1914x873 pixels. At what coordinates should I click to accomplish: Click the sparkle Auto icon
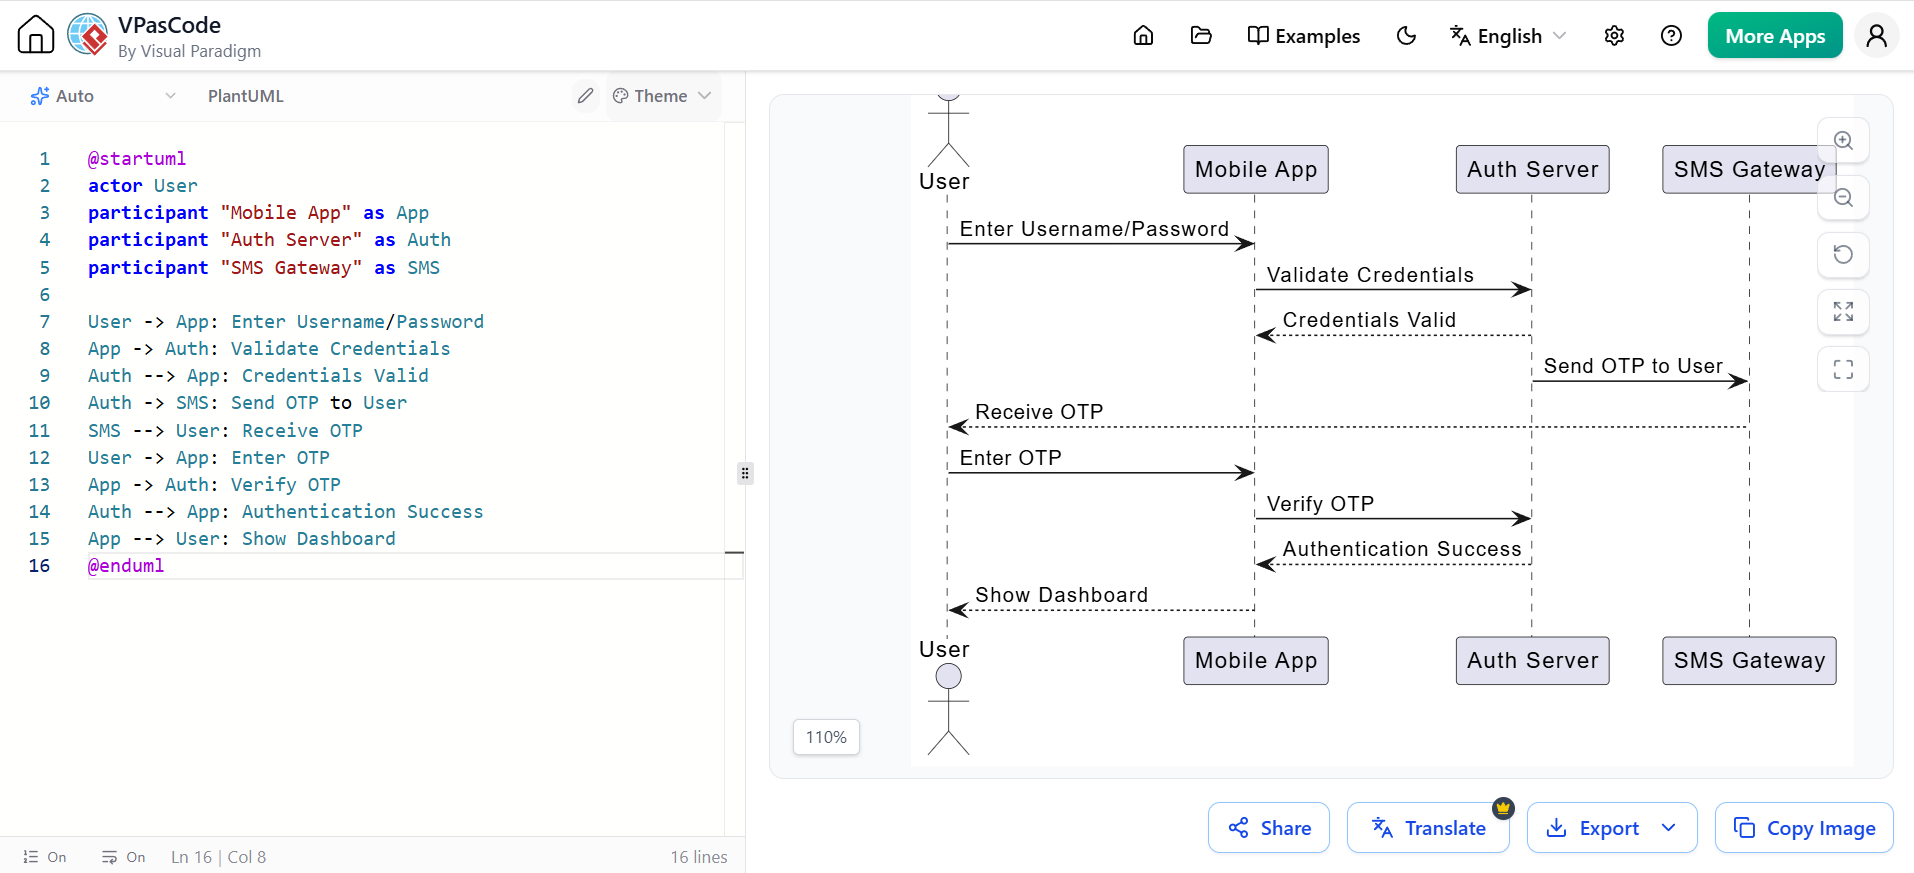click(x=40, y=96)
